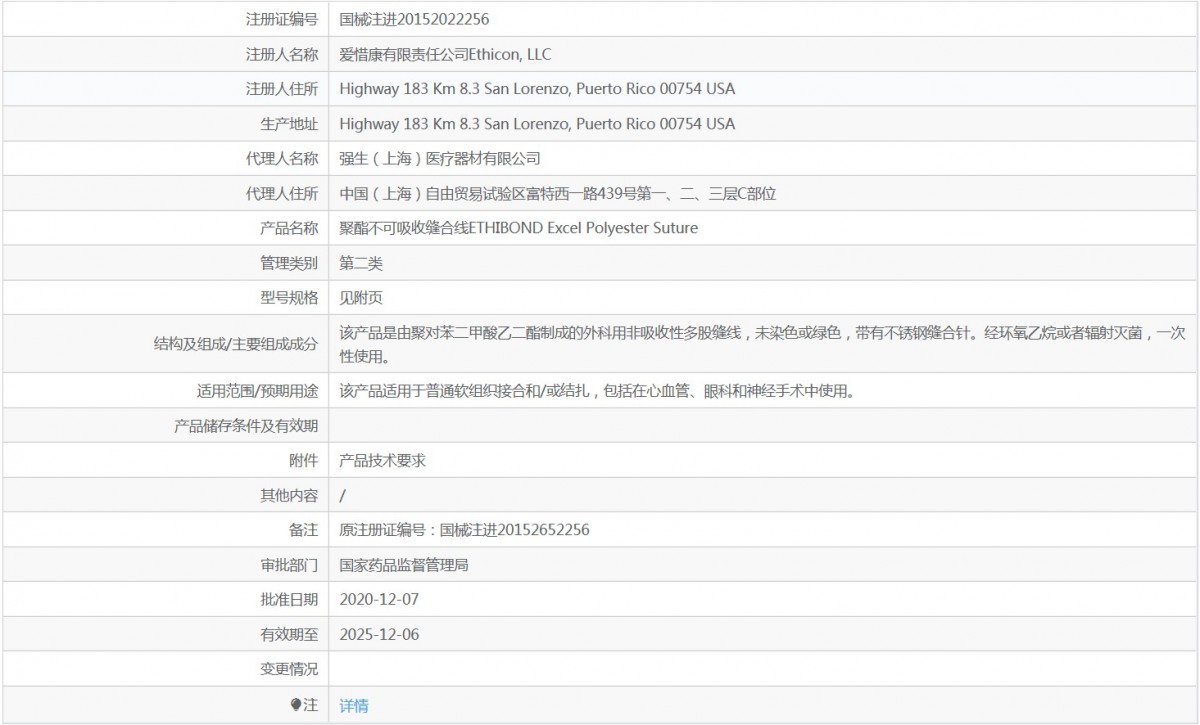Click the 代理人名称 label

282,158
